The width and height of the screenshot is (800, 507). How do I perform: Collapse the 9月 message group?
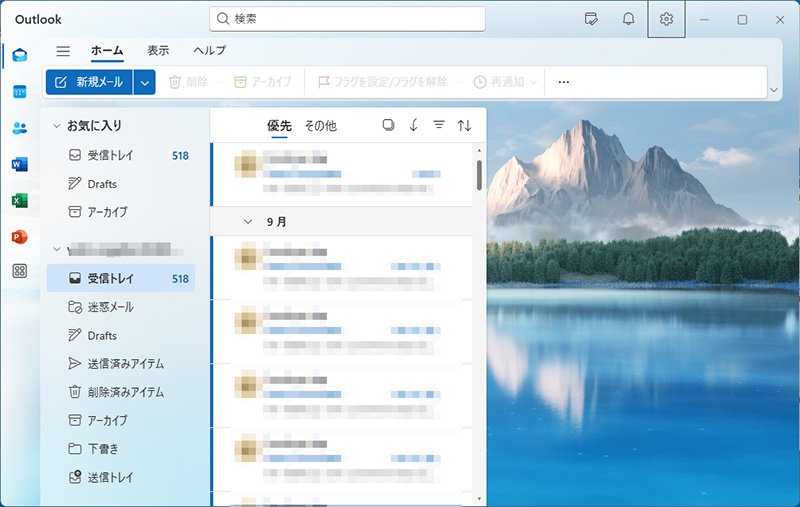(248, 221)
